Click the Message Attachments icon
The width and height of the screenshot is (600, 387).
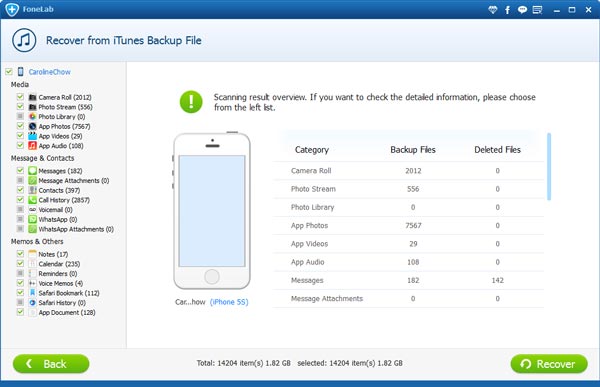coord(33,180)
